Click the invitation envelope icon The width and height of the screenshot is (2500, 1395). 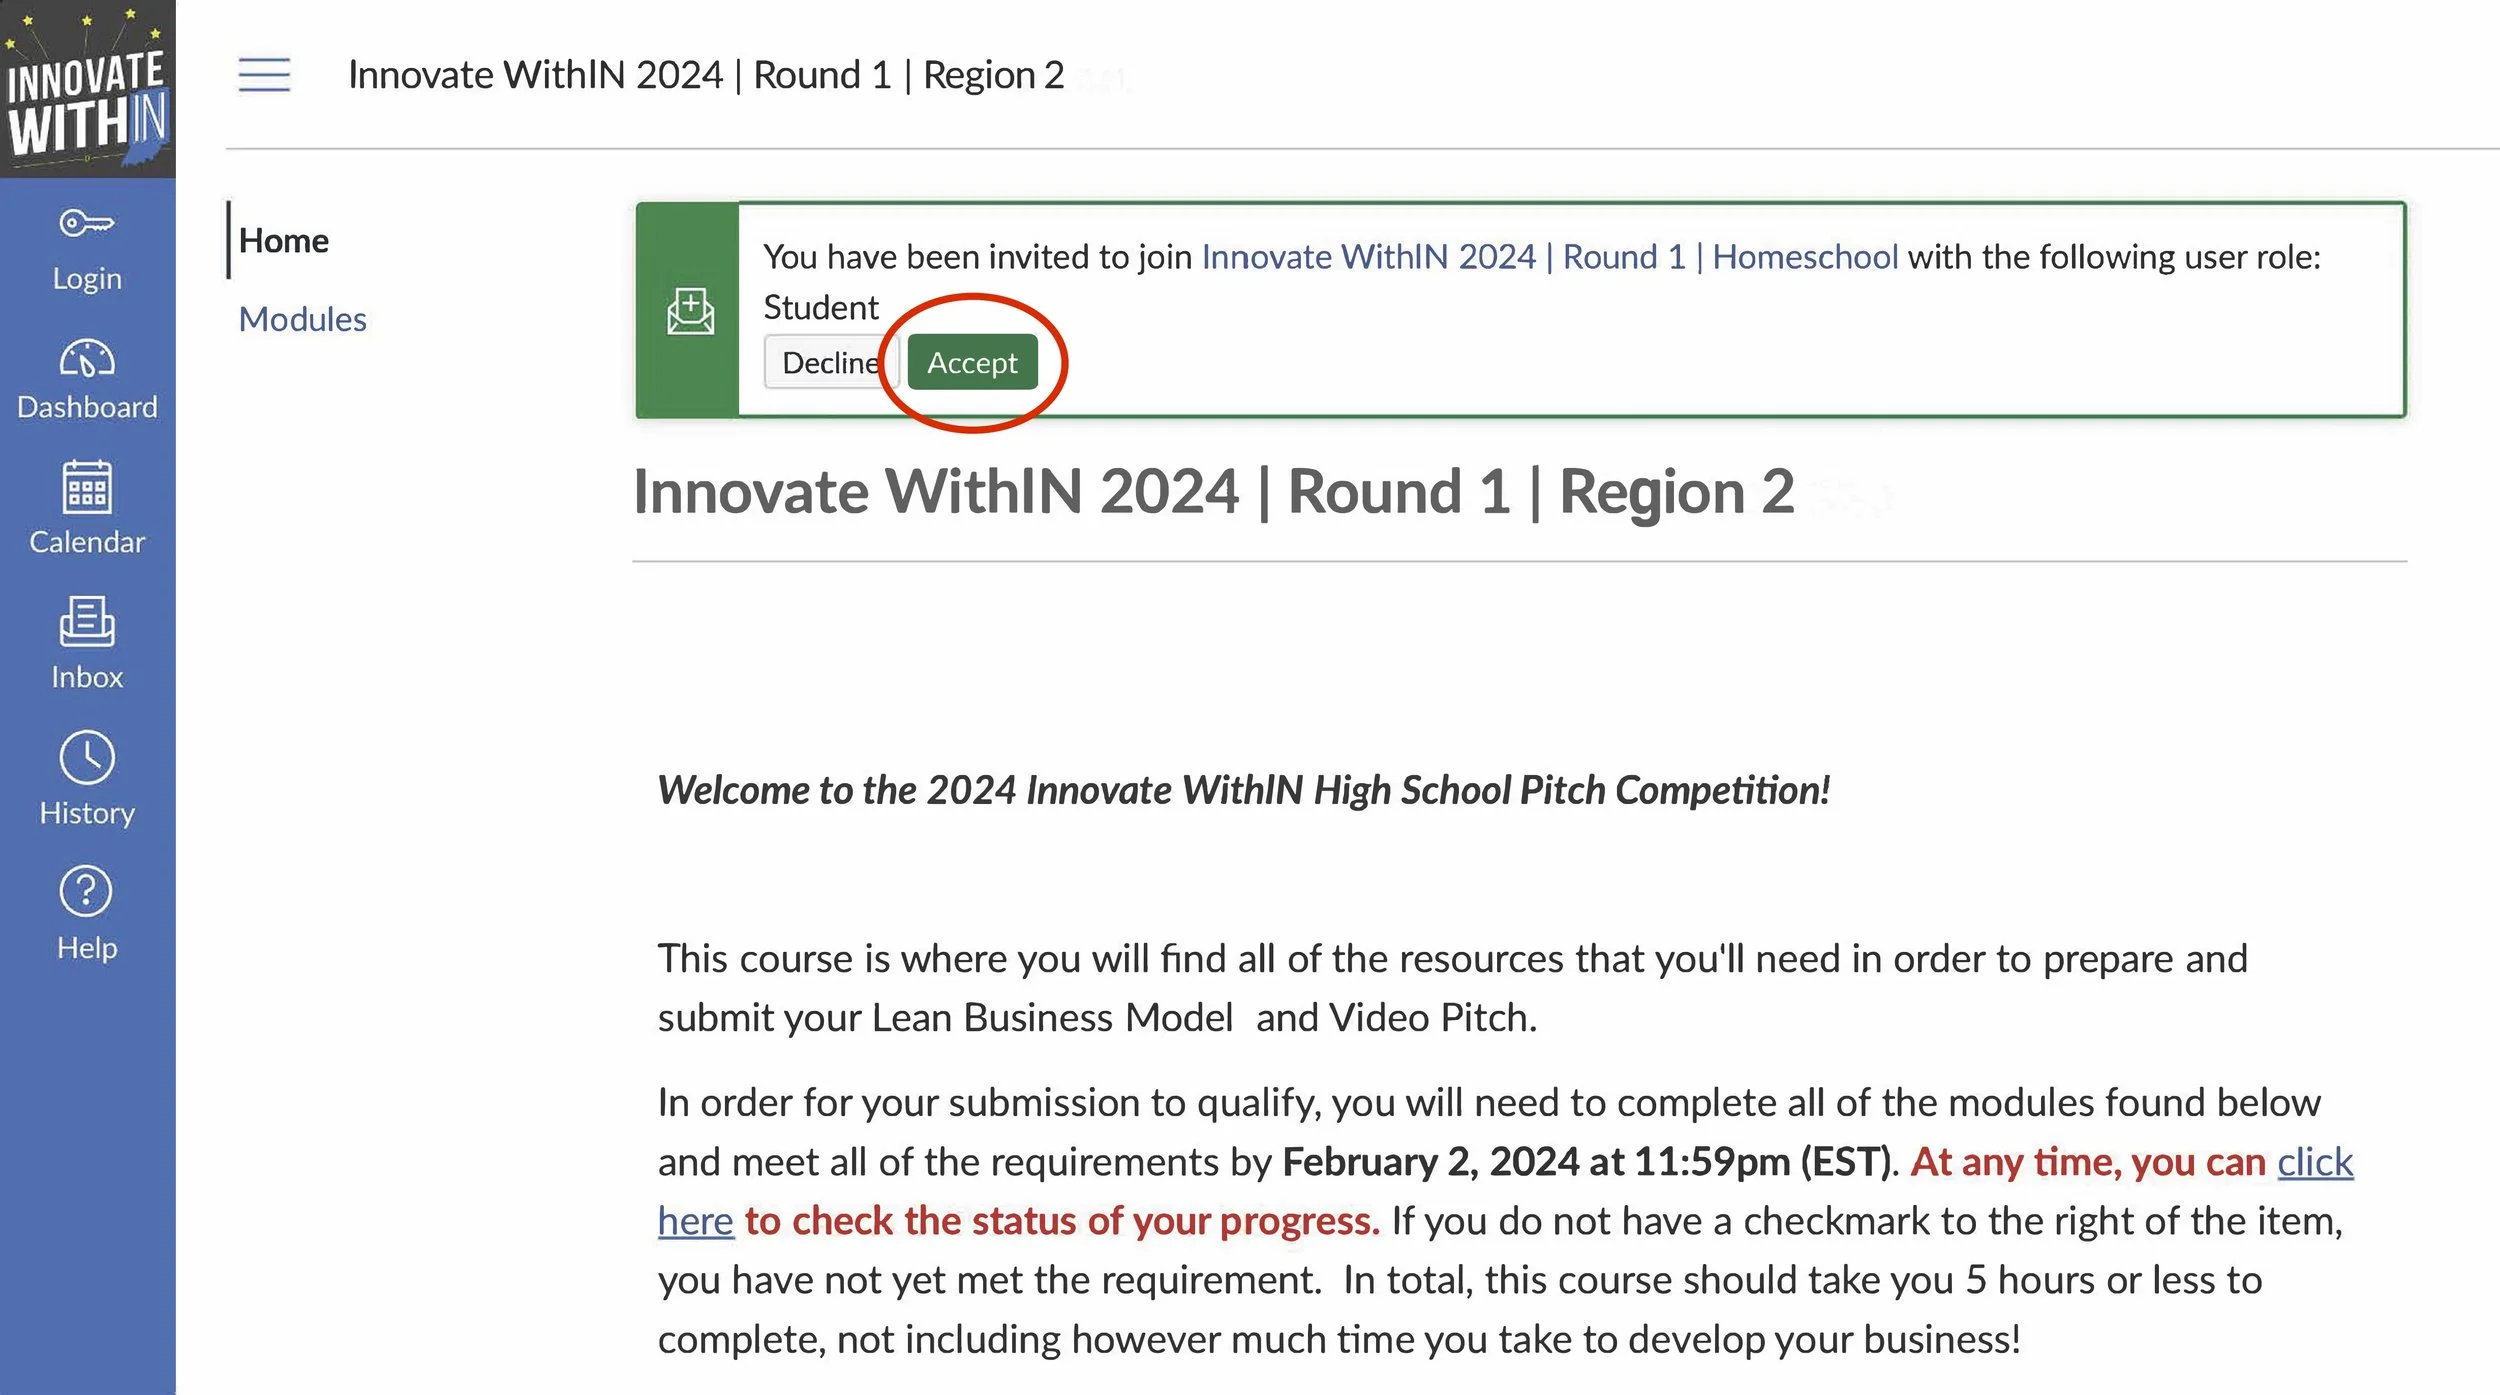690,311
